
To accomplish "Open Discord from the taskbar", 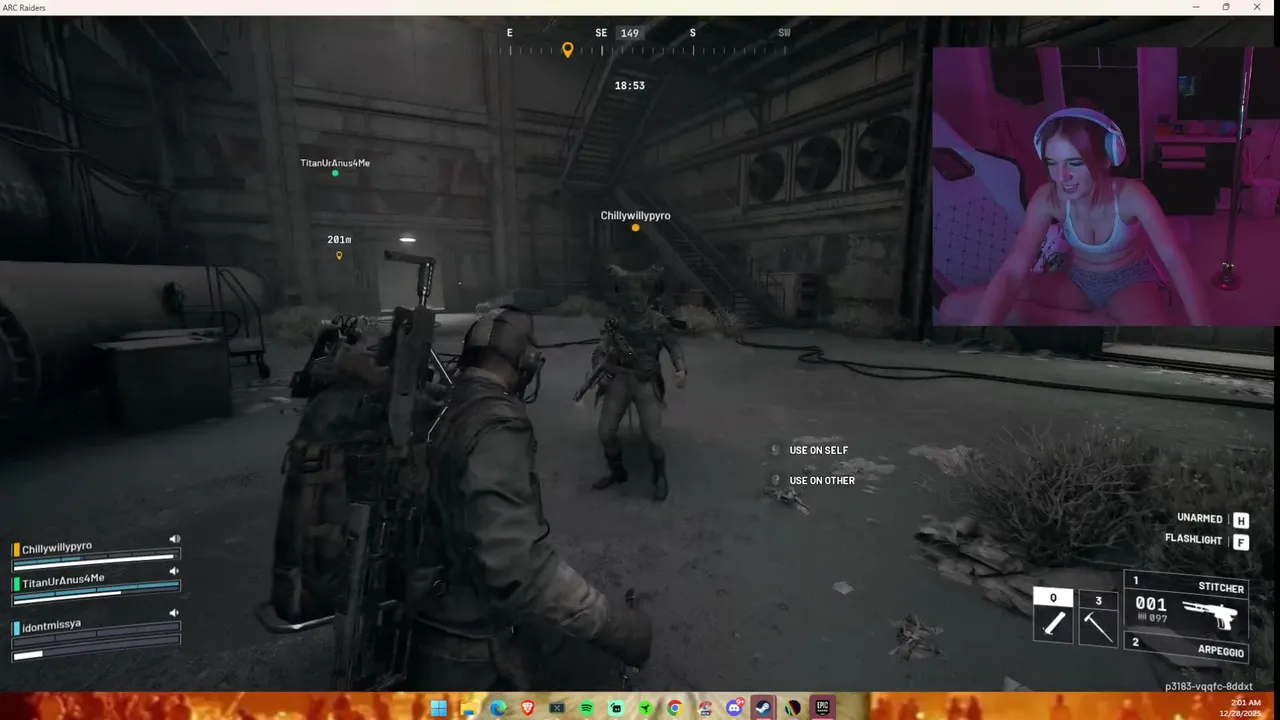I will (735, 708).
